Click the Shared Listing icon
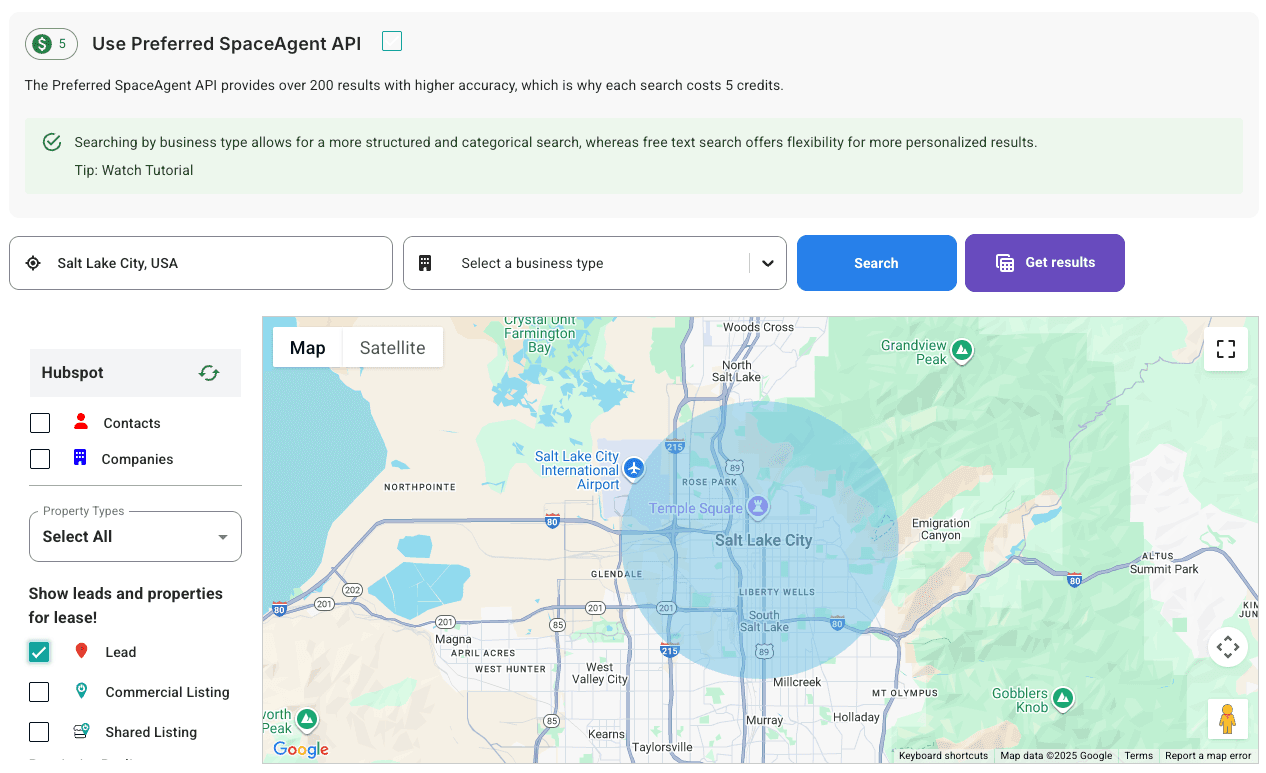 click(x=82, y=731)
